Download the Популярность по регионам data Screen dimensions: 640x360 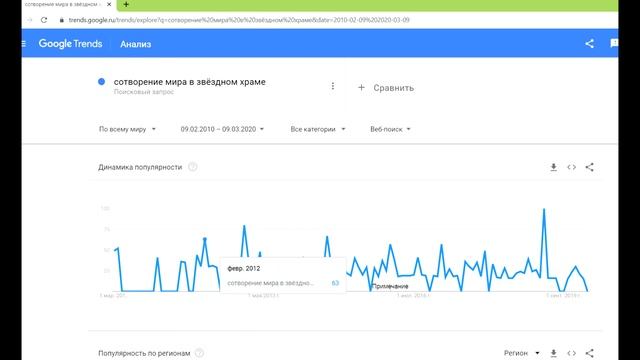coord(553,353)
